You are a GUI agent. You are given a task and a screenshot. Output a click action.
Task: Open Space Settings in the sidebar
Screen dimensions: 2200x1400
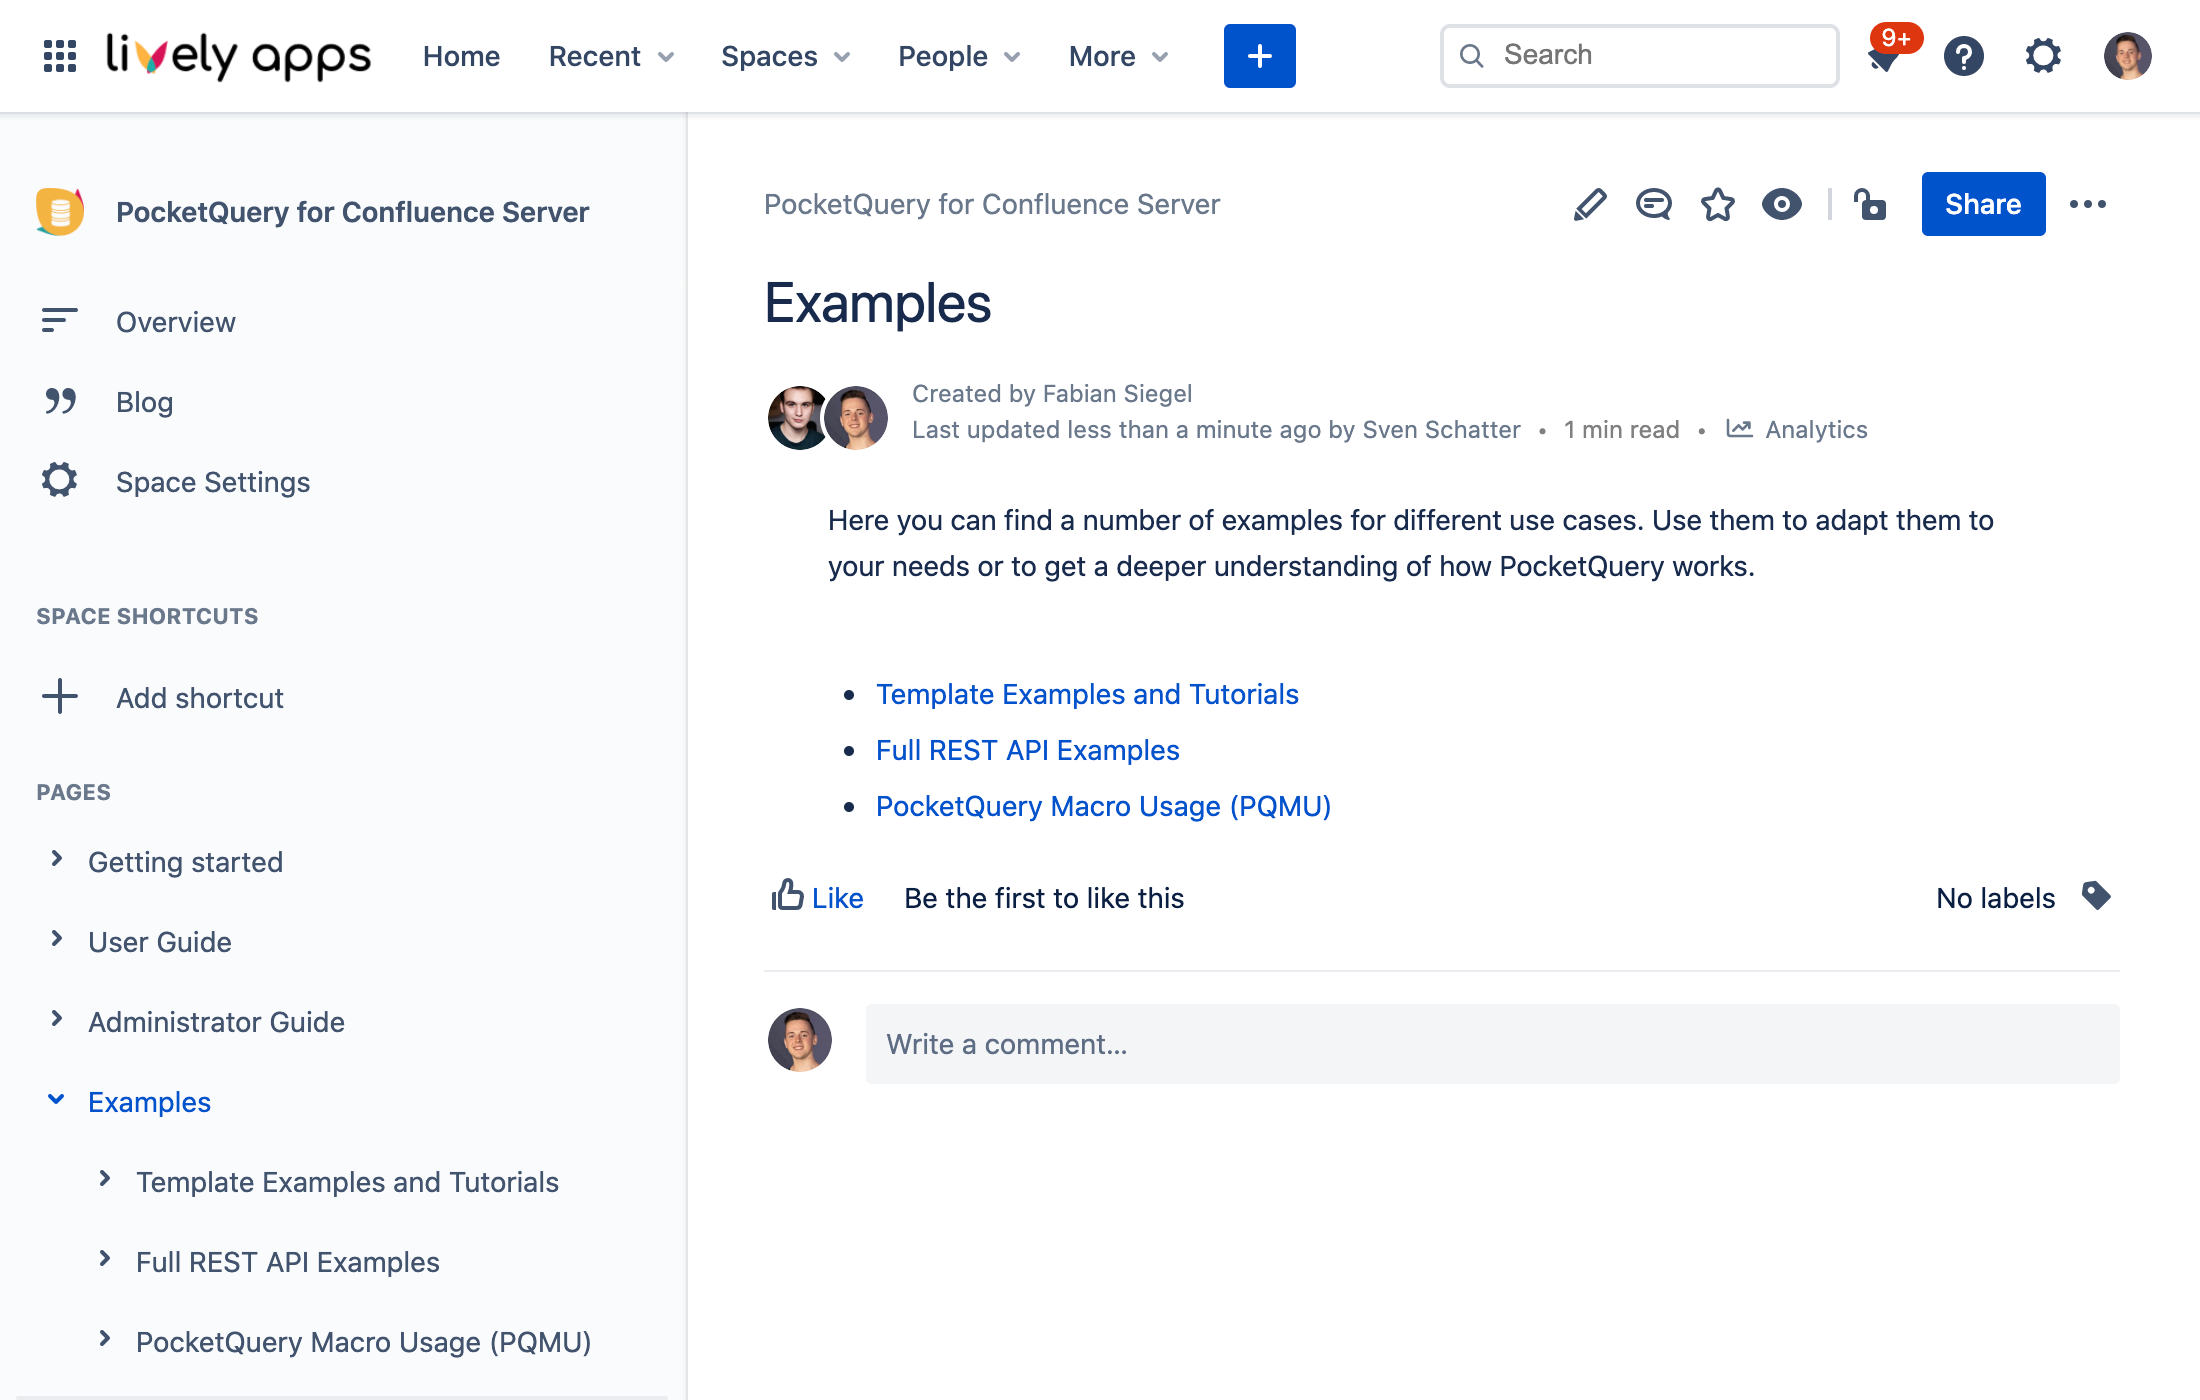click(213, 482)
